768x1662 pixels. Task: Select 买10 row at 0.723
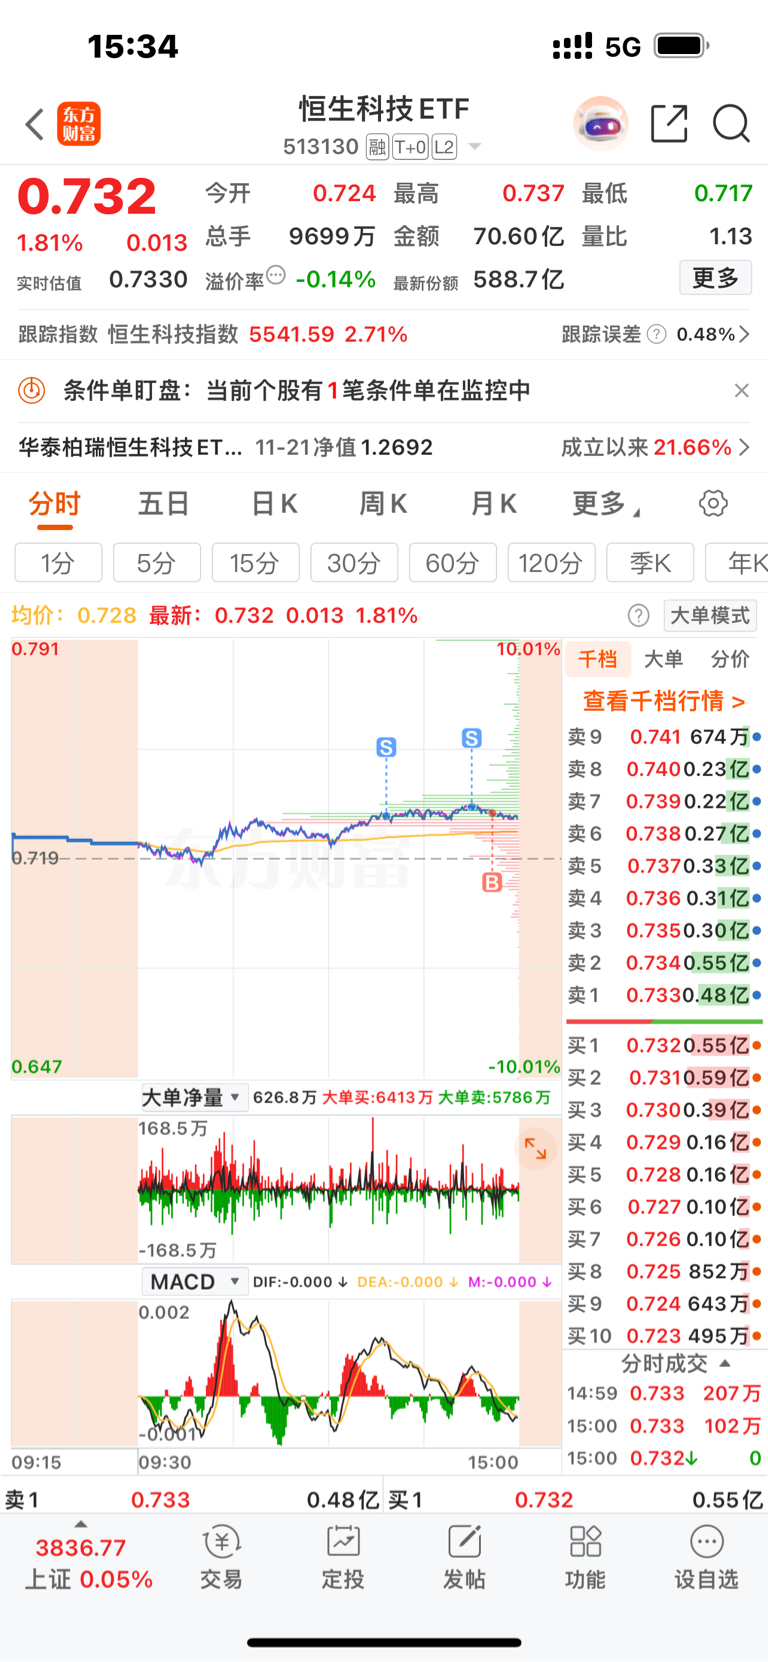point(664,1335)
